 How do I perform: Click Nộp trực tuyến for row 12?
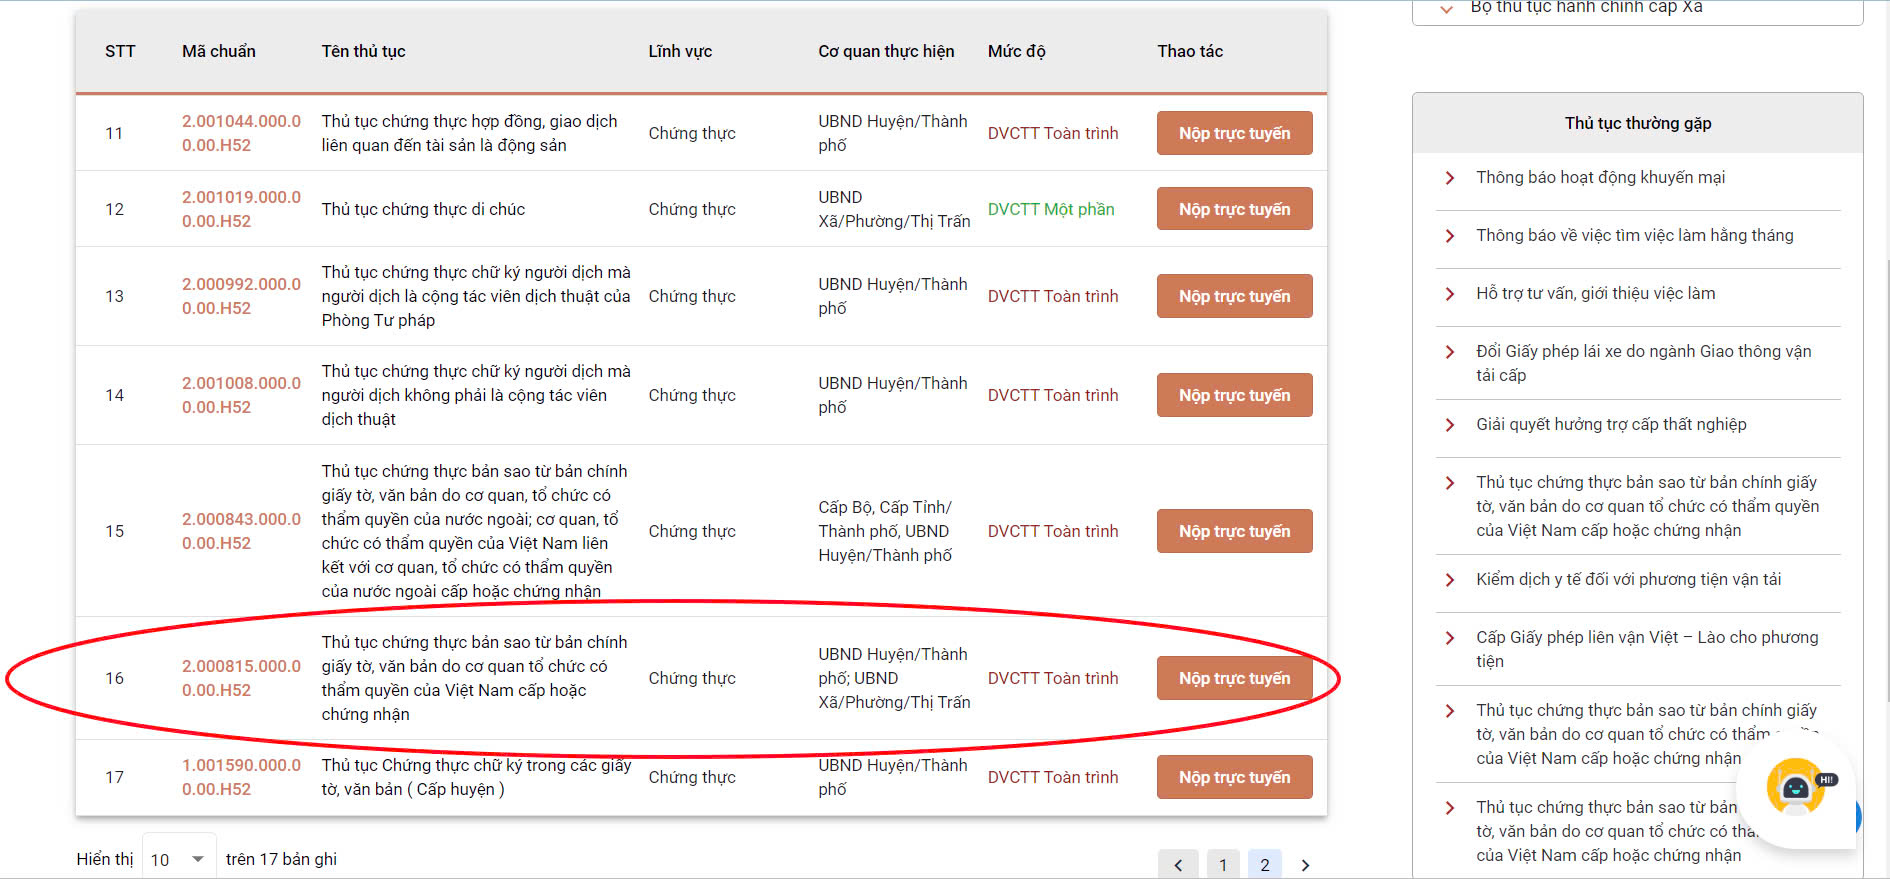pos(1234,209)
